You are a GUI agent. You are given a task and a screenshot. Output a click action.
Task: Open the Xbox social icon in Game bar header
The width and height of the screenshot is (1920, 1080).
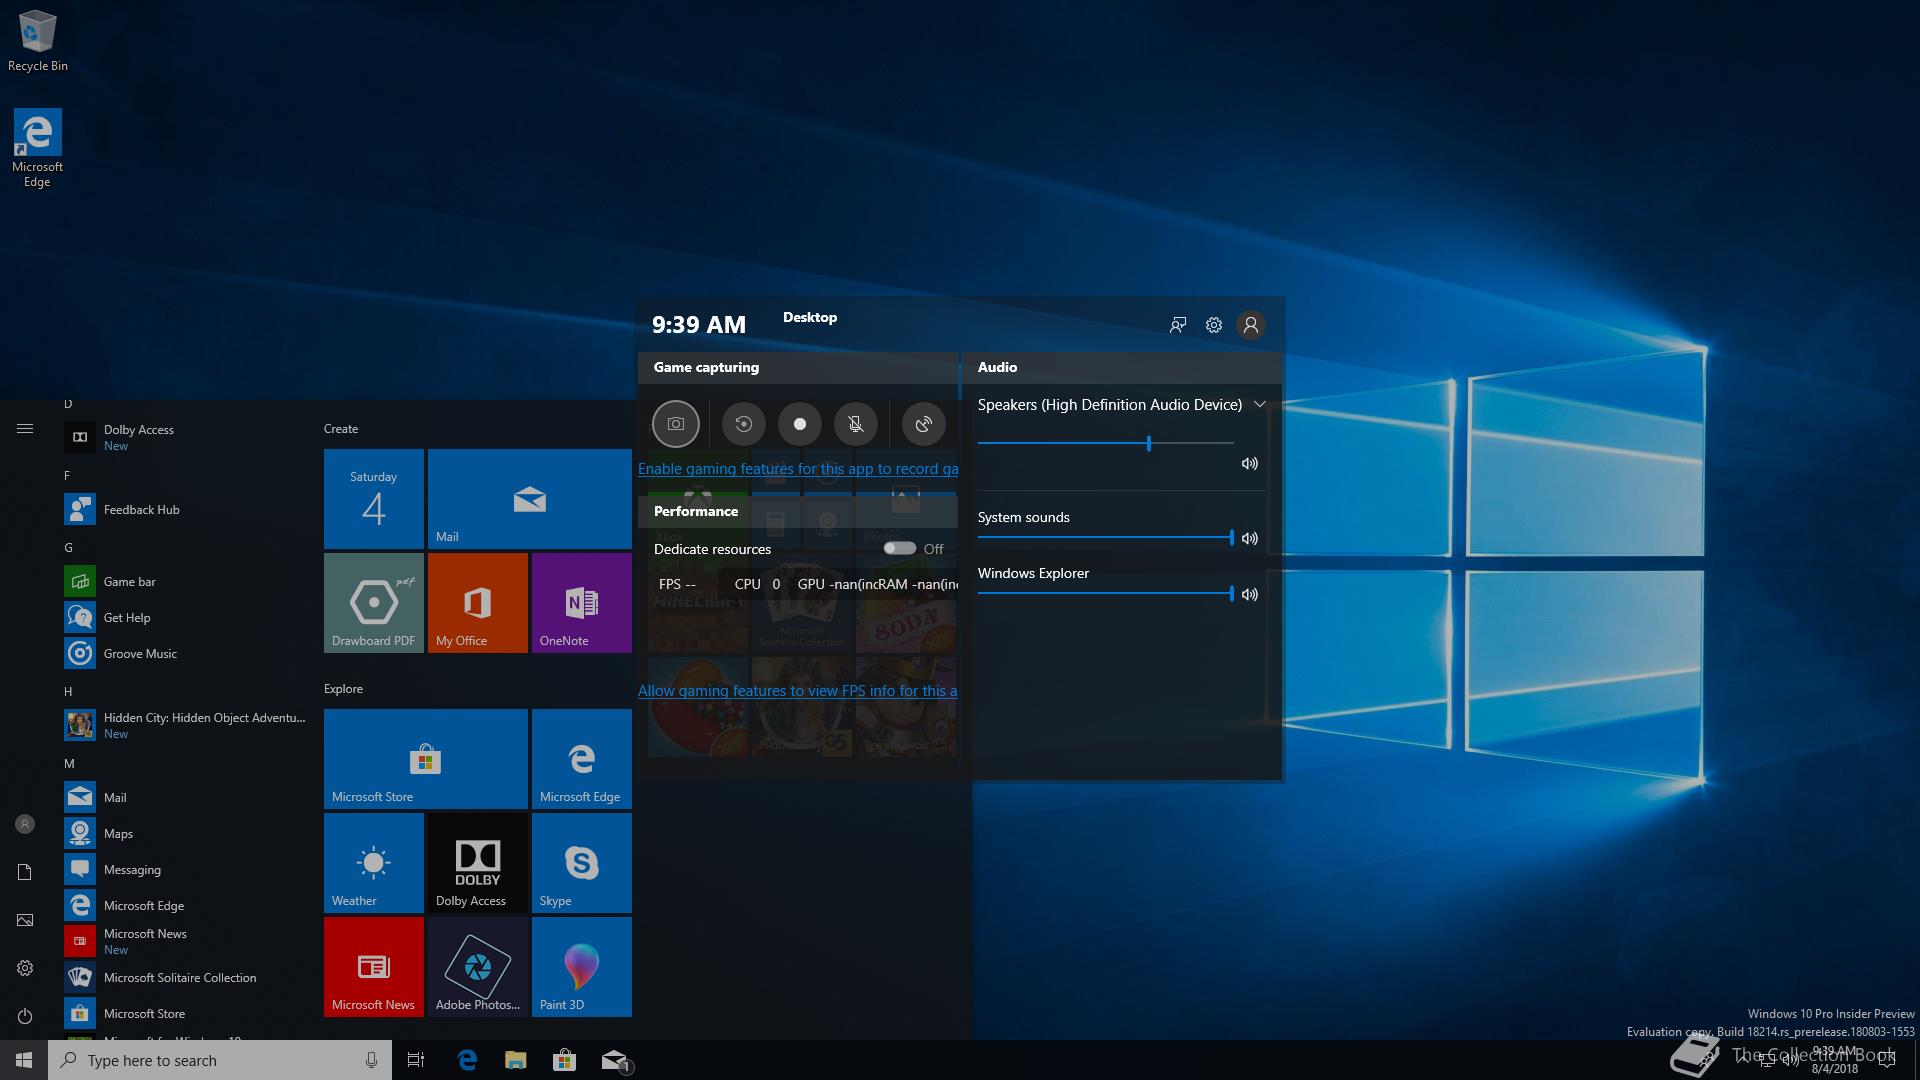tap(1178, 325)
